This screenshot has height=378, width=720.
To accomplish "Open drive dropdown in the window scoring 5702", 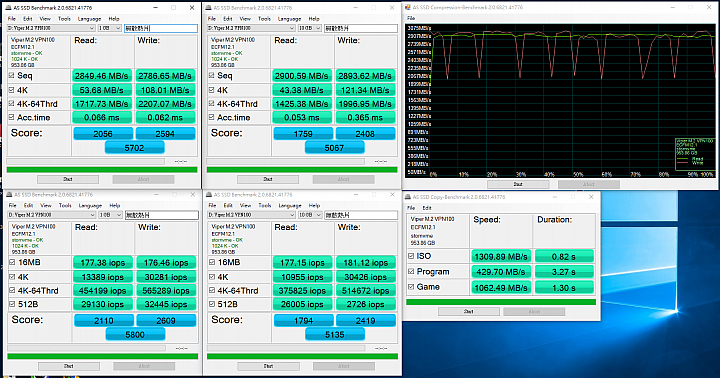I will coord(51,28).
